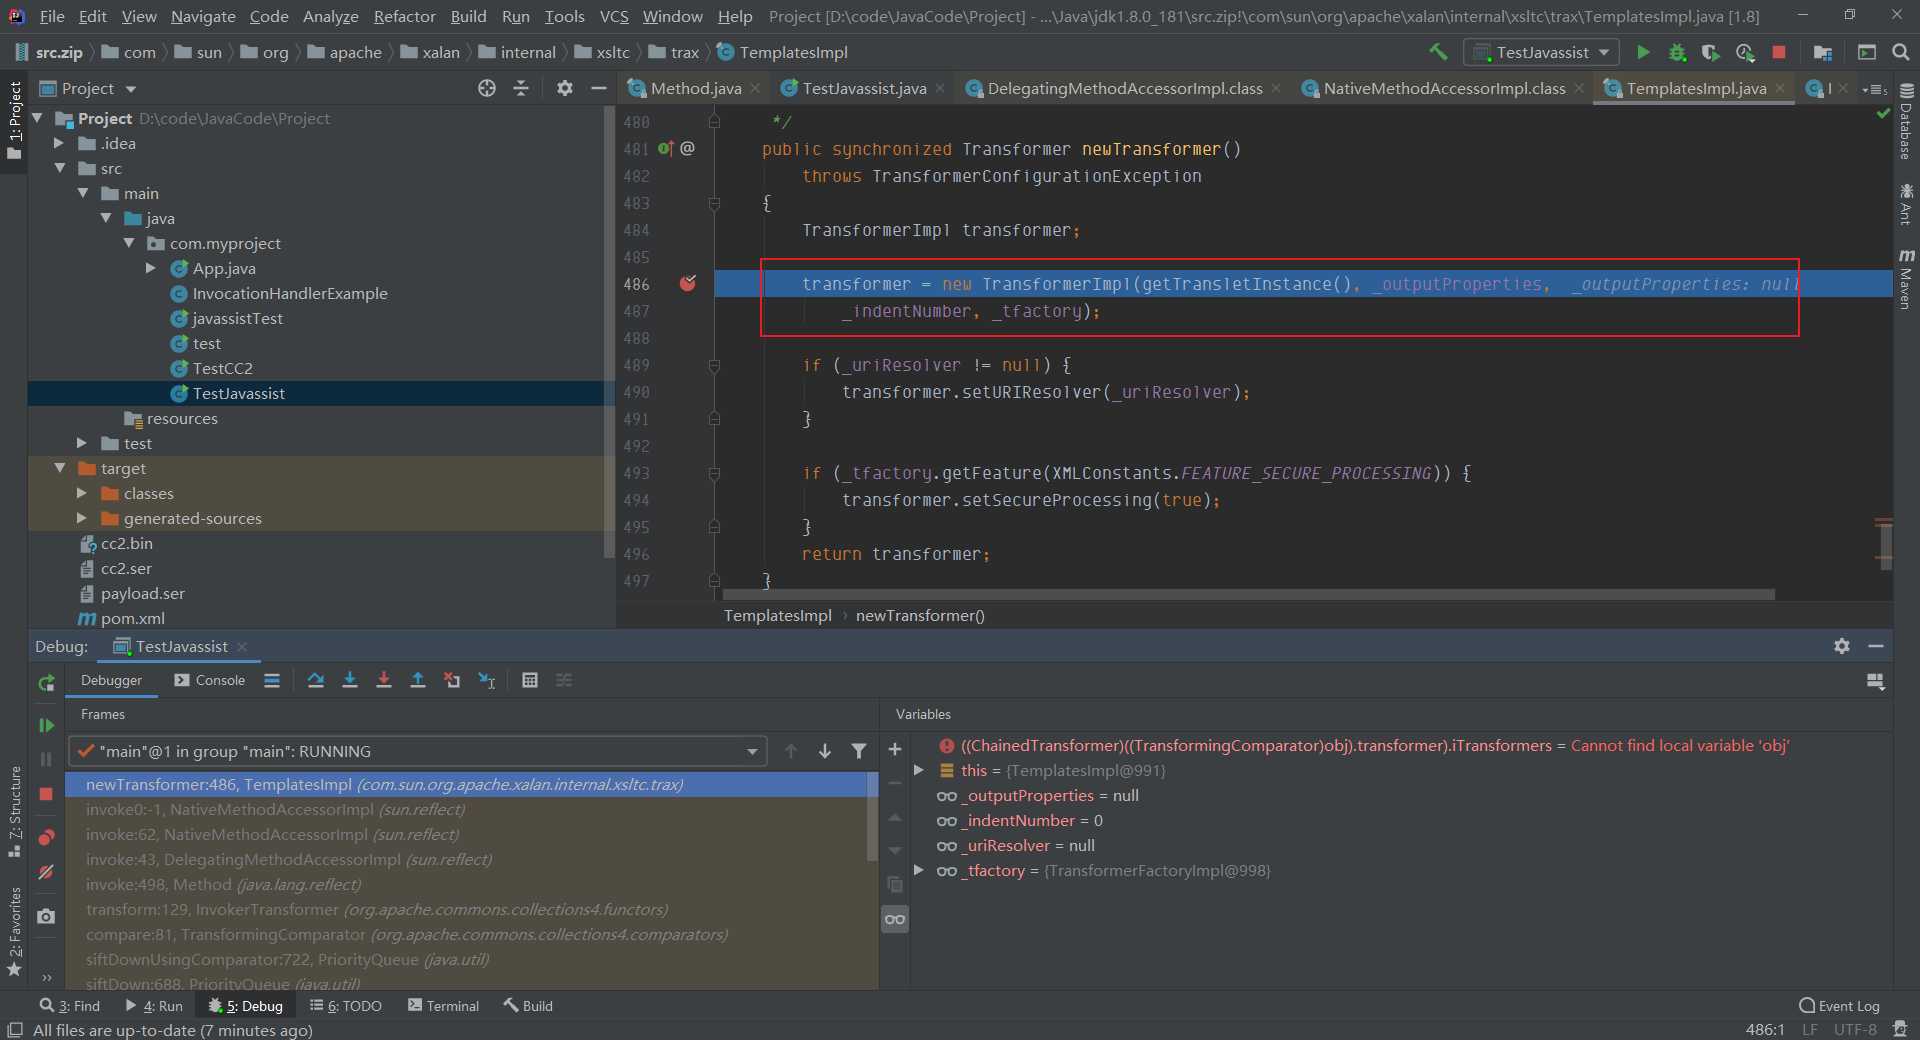Click the Build project hammer icon
This screenshot has width=1920, height=1040.
click(x=1438, y=52)
